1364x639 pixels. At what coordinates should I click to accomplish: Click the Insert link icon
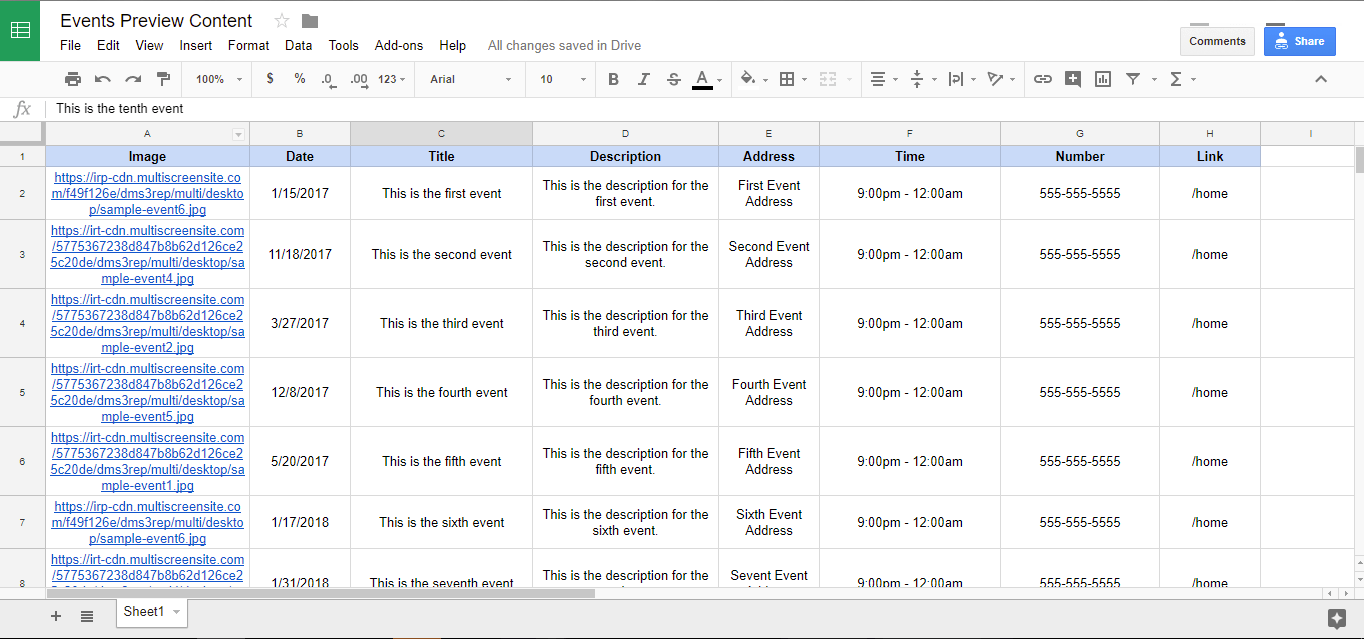pyautogui.click(x=1043, y=79)
